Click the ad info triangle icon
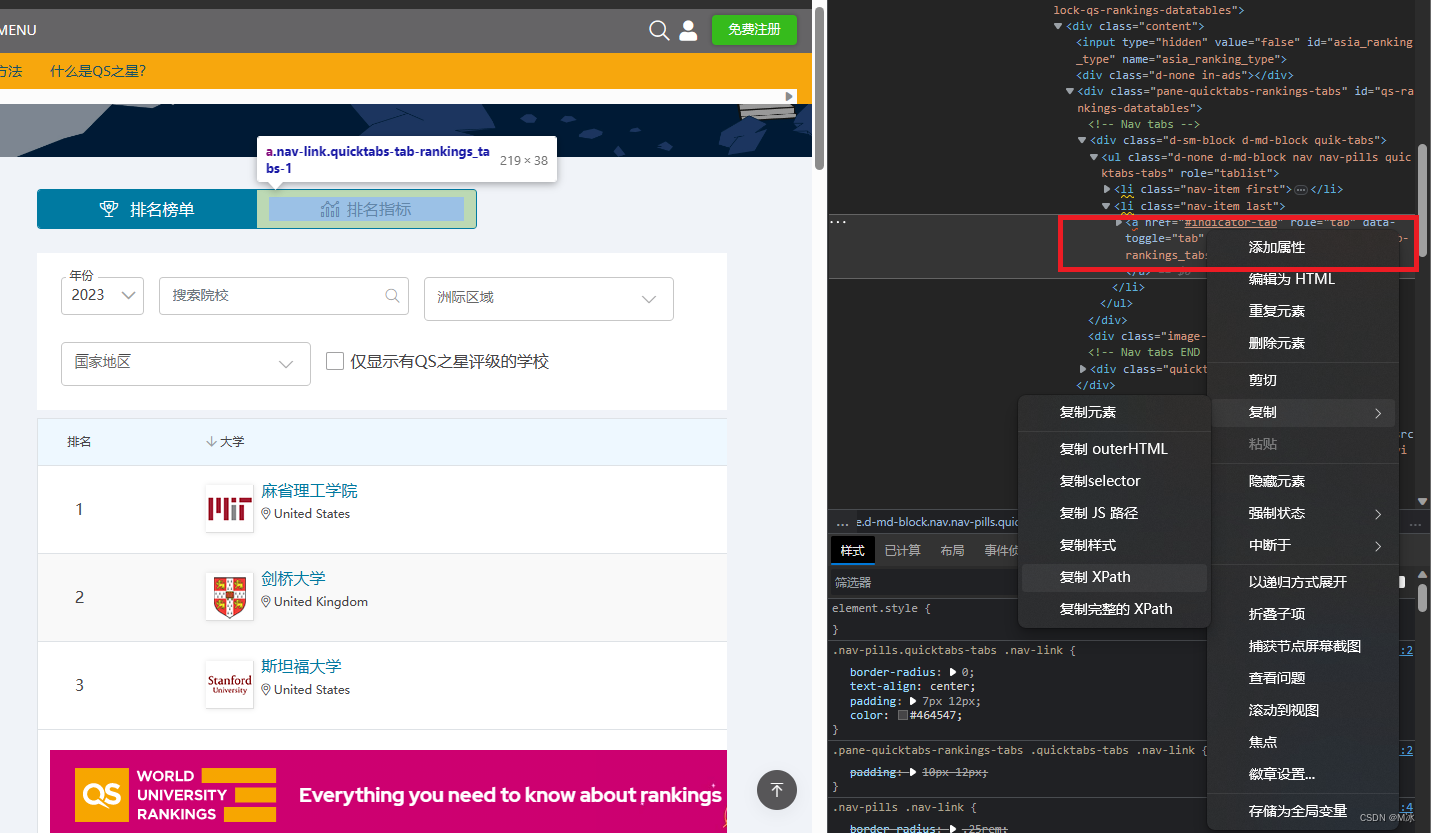 click(x=790, y=97)
